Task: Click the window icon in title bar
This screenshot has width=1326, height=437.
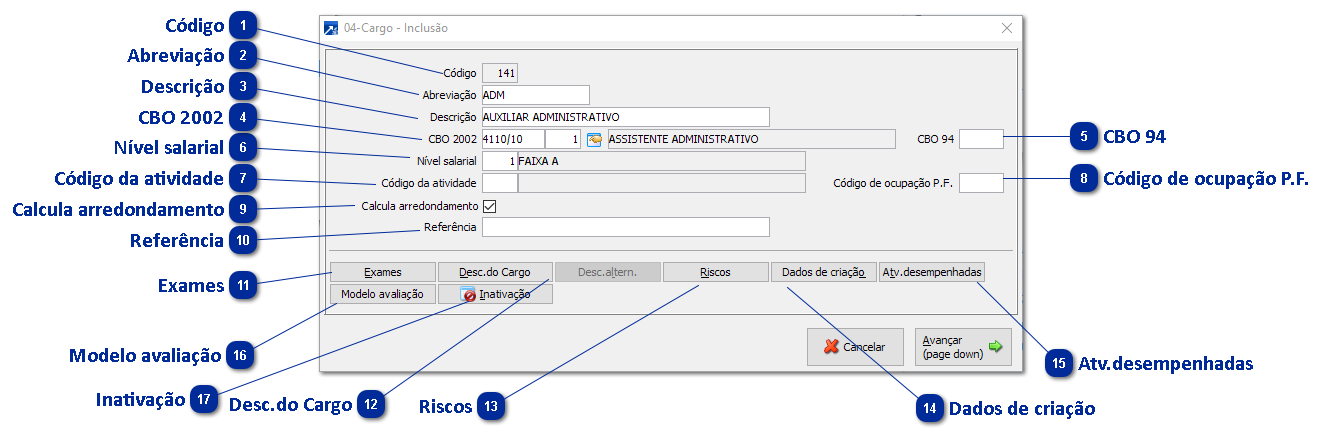Action: point(332,29)
